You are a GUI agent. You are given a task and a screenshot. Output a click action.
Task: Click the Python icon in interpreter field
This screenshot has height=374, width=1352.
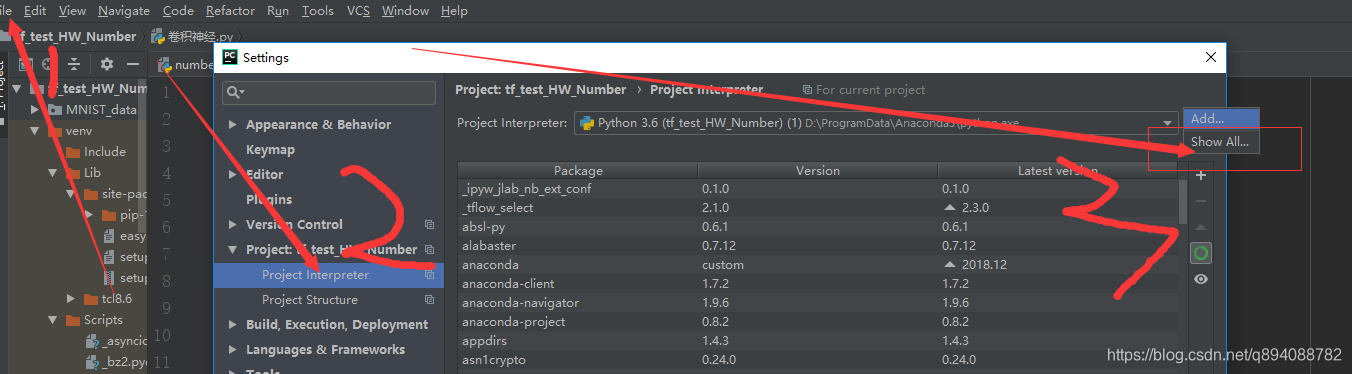pyautogui.click(x=587, y=123)
